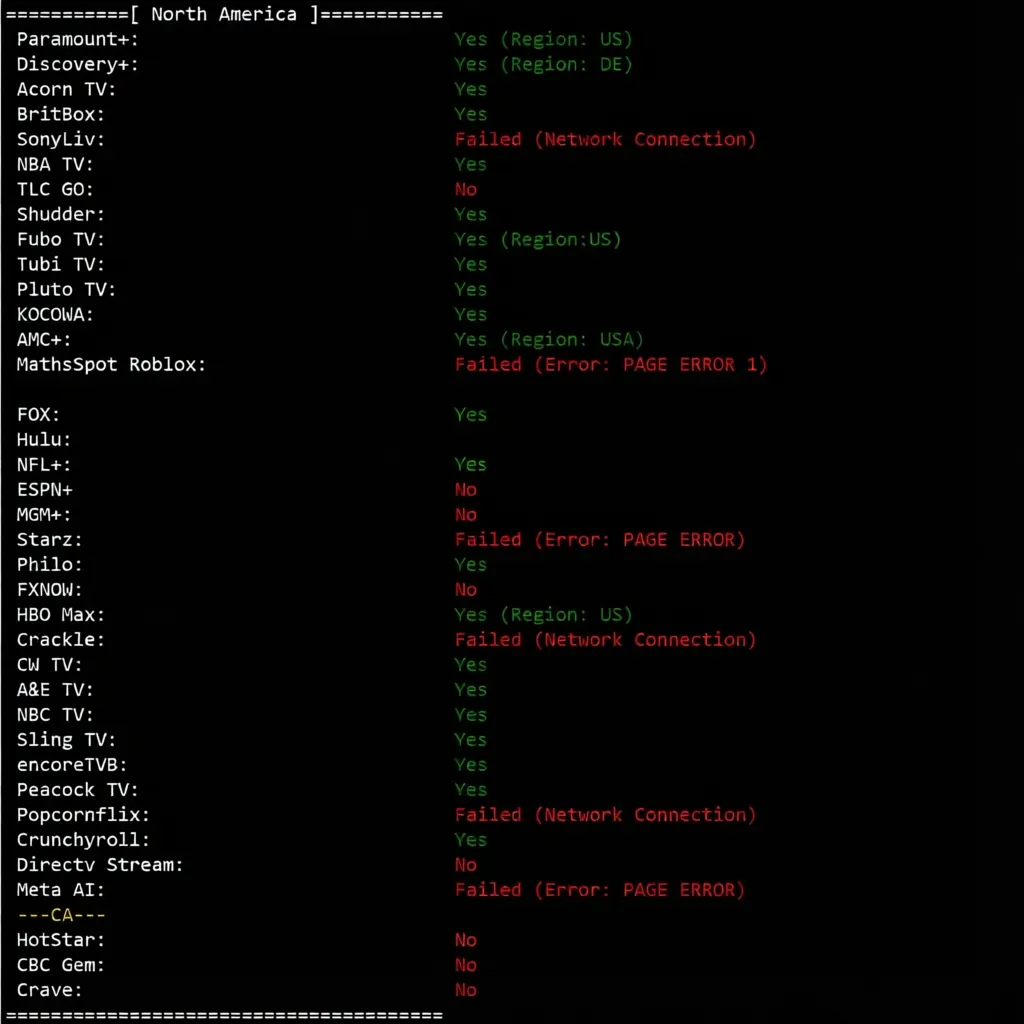Click the 'Starz:' label
The image size is (1024, 1024).
click(x=50, y=539)
